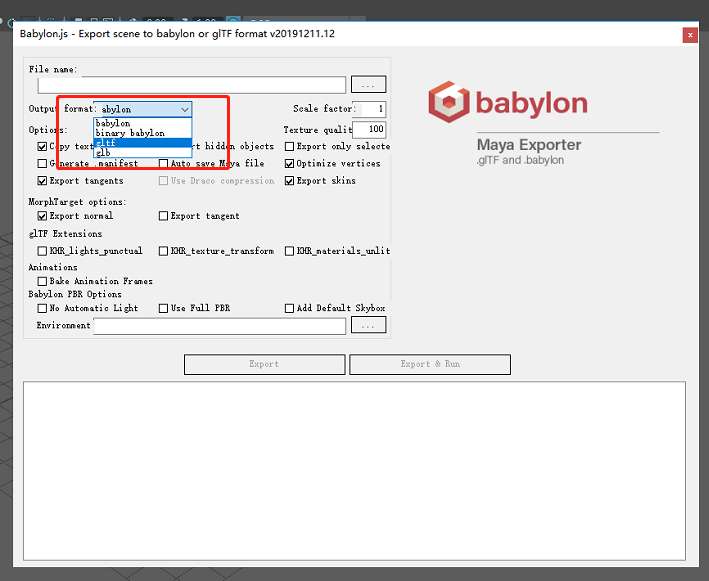Enable KHR_texture_transform extension
This screenshot has width=709, height=581.
pyautogui.click(x=164, y=251)
